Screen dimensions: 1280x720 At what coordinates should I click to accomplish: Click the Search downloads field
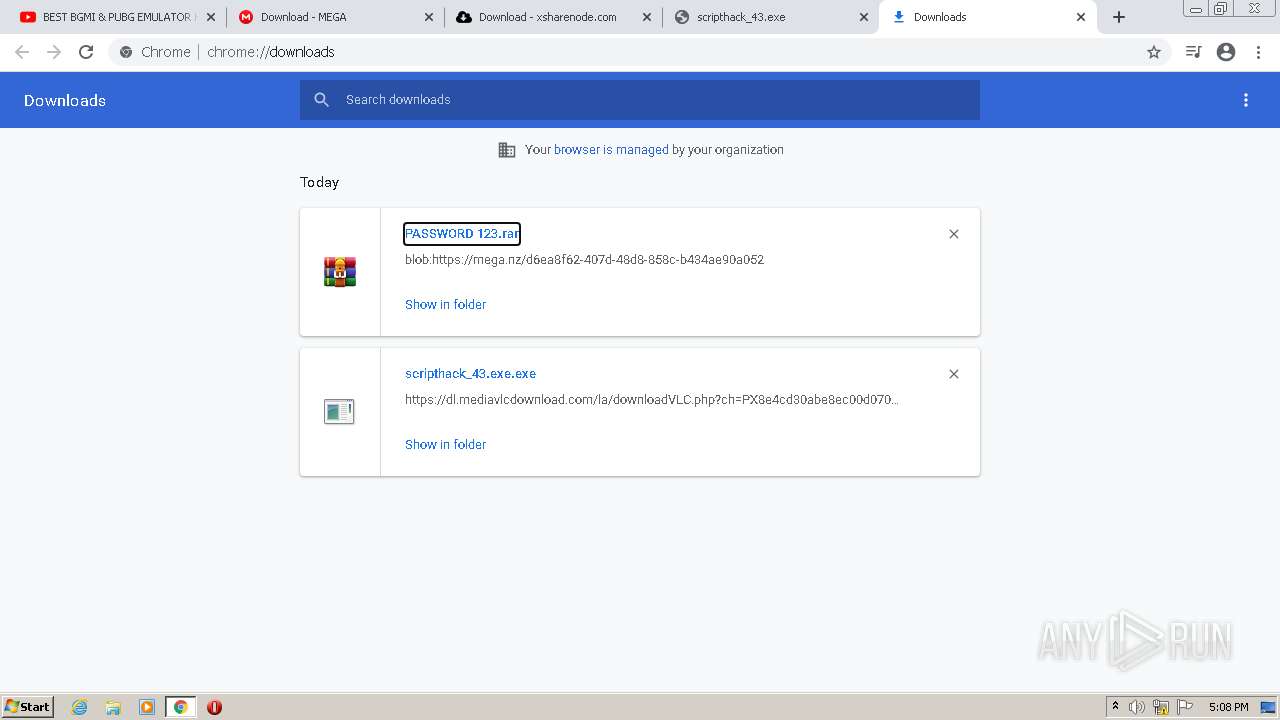pyautogui.click(x=640, y=100)
